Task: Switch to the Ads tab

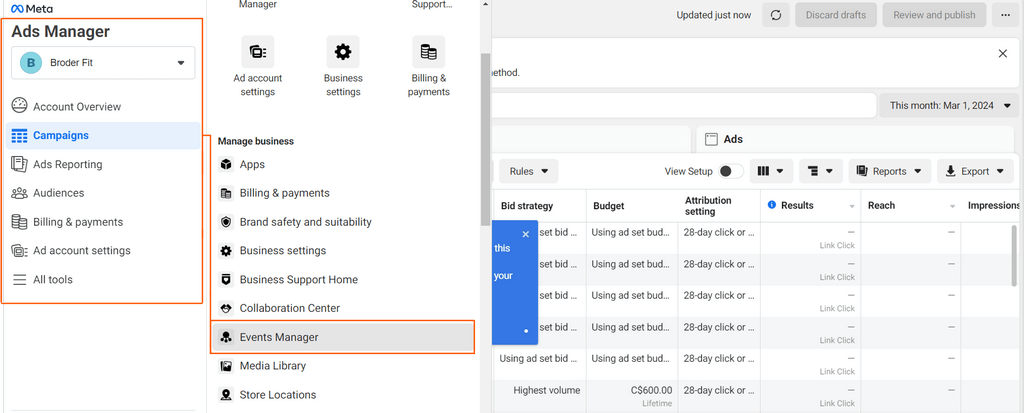Action: click(x=857, y=139)
